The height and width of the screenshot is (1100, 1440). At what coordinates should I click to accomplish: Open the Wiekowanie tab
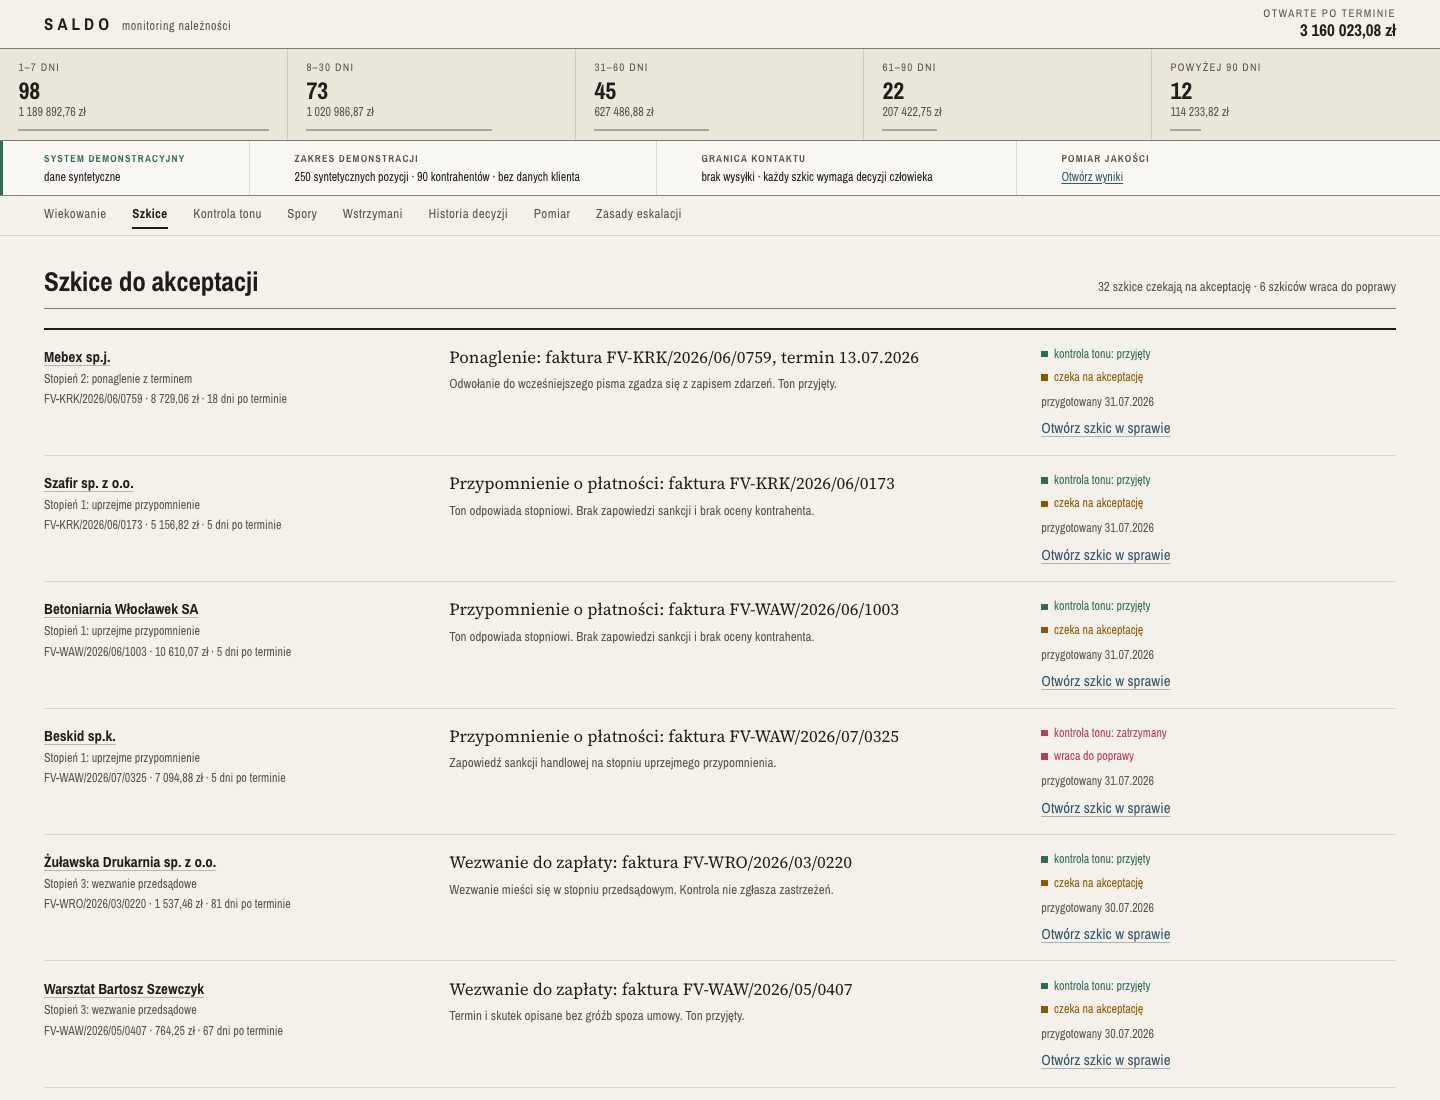[75, 214]
